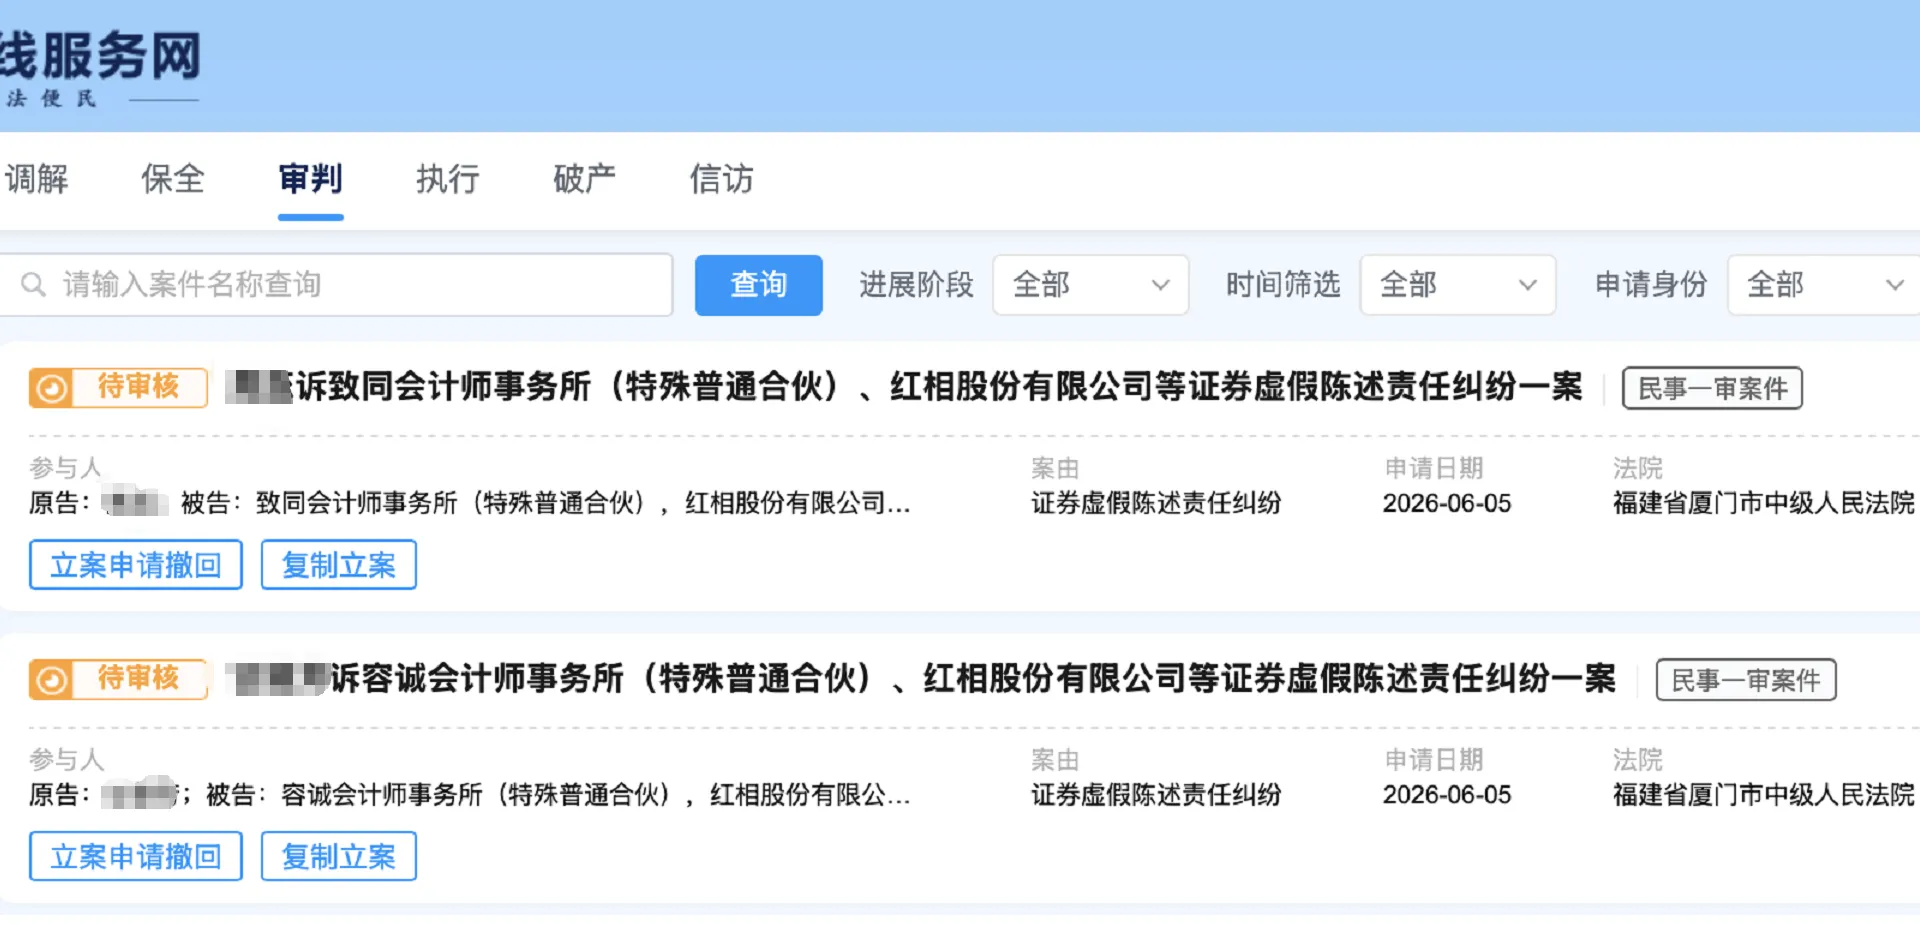Click 被告: 致同会计师事务所 participant text

545,503
